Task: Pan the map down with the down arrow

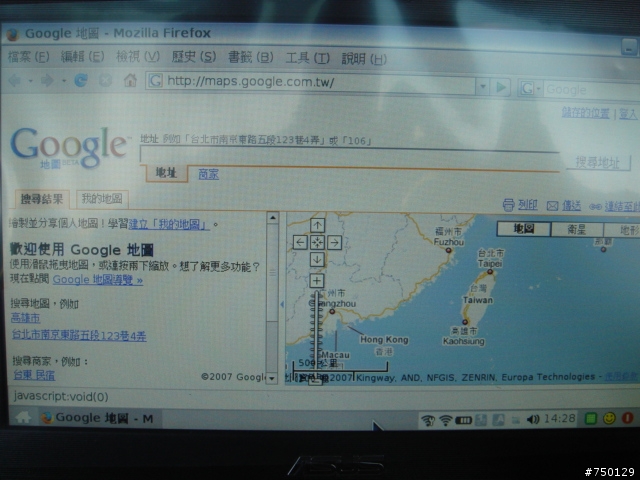Action: click(x=318, y=260)
